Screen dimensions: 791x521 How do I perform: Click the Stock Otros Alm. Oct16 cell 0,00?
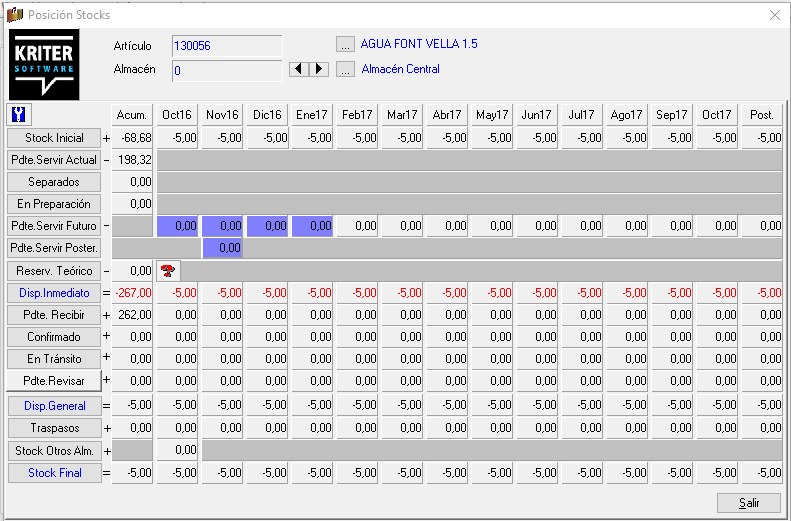click(177, 450)
